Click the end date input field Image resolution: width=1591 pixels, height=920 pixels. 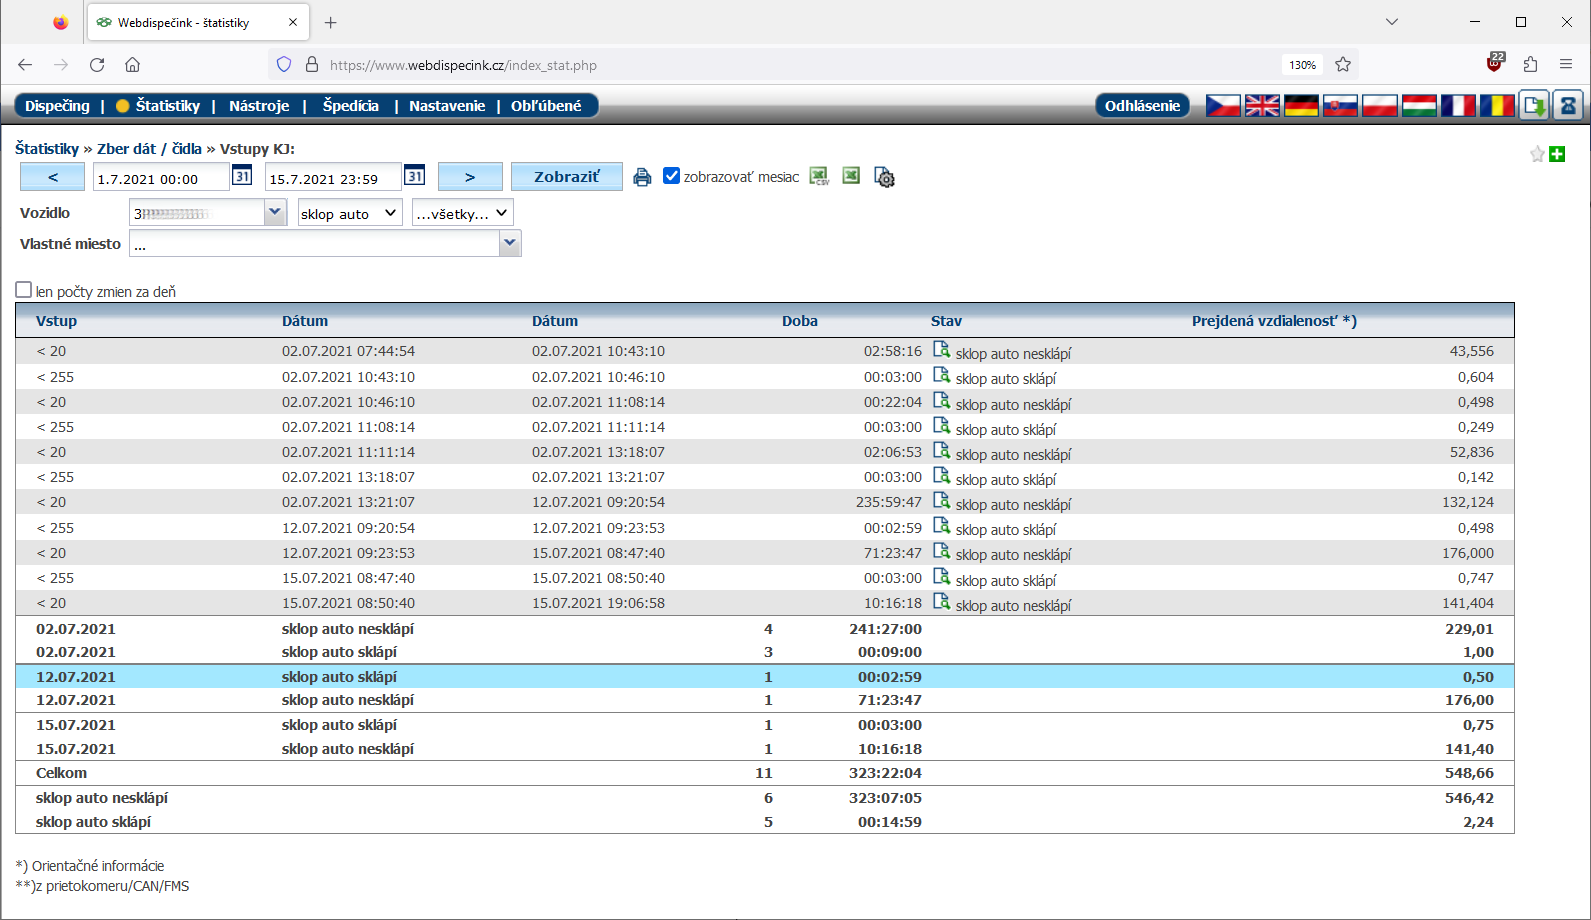[x=332, y=178]
